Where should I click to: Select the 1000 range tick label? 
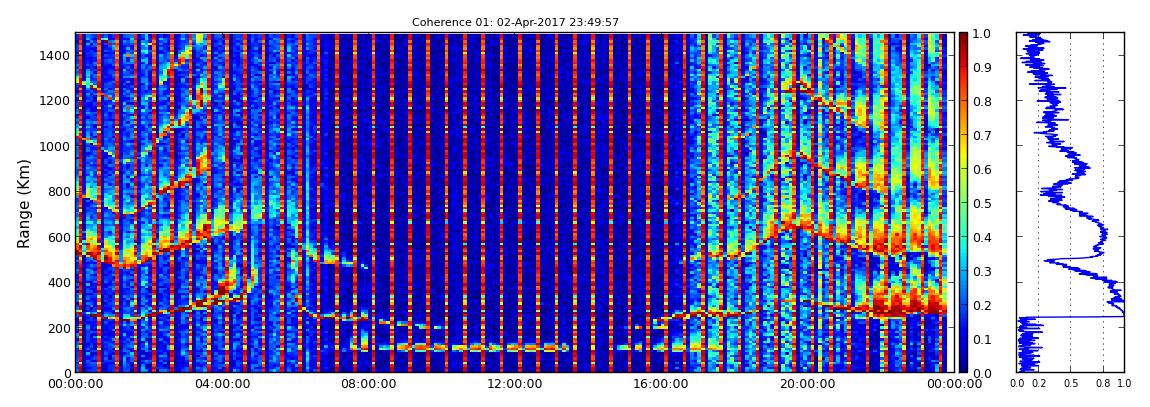(x=55, y=146)
